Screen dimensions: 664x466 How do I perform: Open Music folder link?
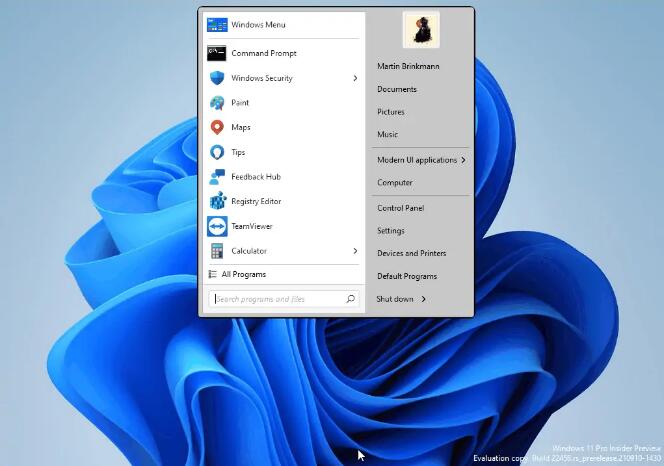coord(387,134)
